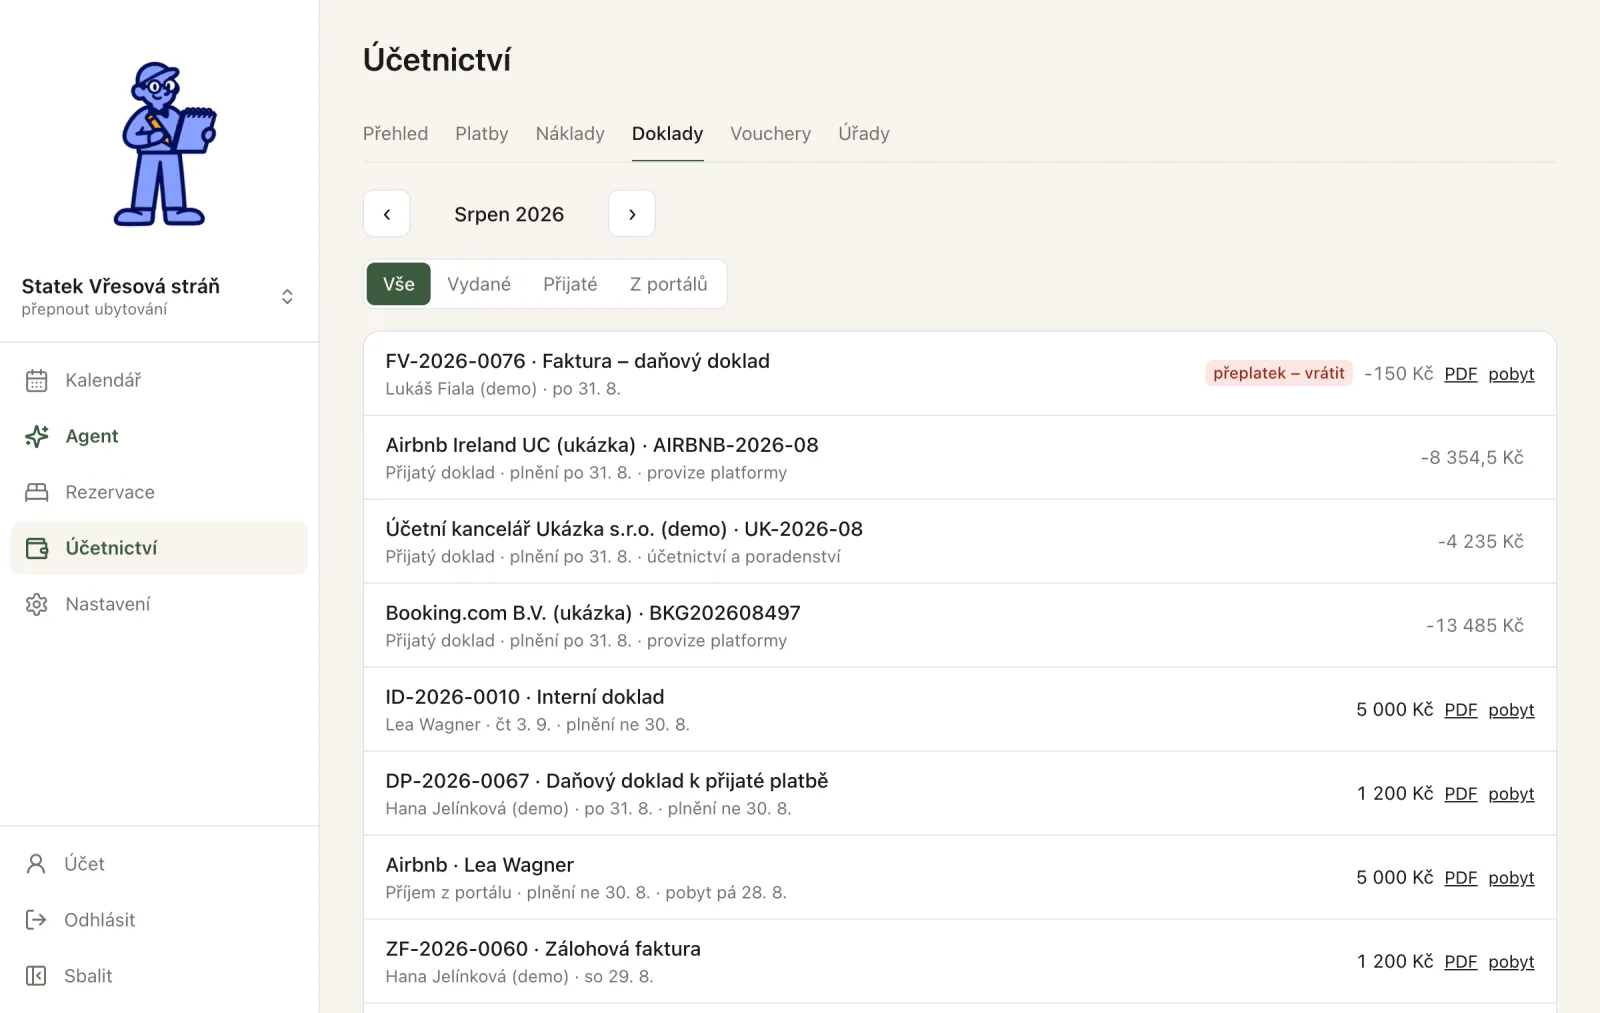Click the collapse sidebar icon beside Sbalit

click(x=36, y=976)
